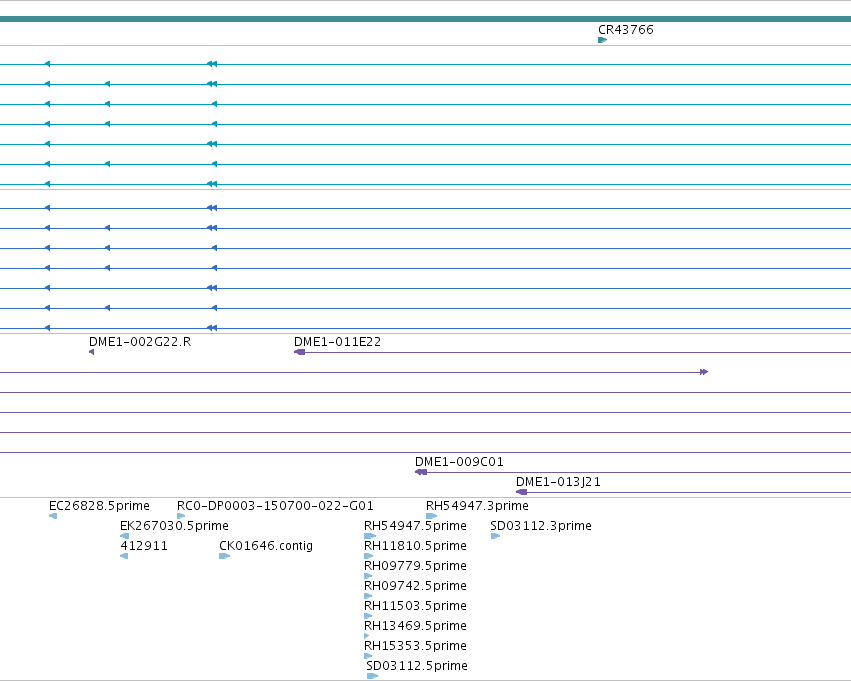Select the RC0-DP0003-150700-022-G01 label
The width and height of the screenshot is (851, 681).
(275, 506)
